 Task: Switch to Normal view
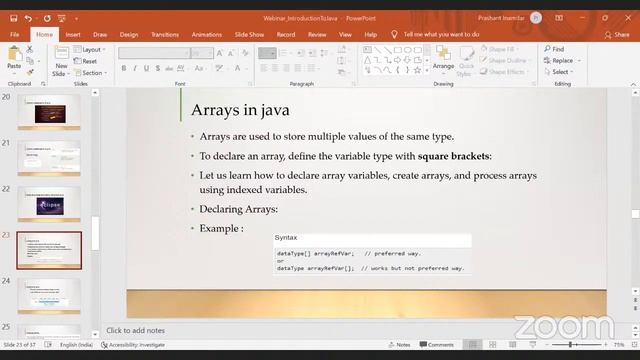[x=472, y=345]
